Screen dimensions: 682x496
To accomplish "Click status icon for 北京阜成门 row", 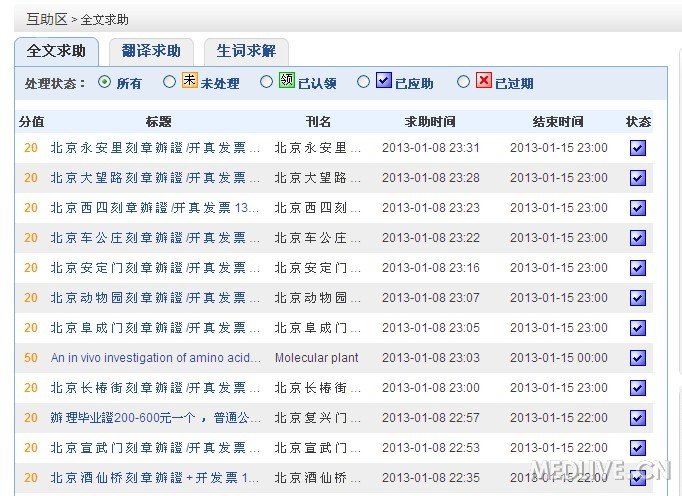I will coord(638,328).
